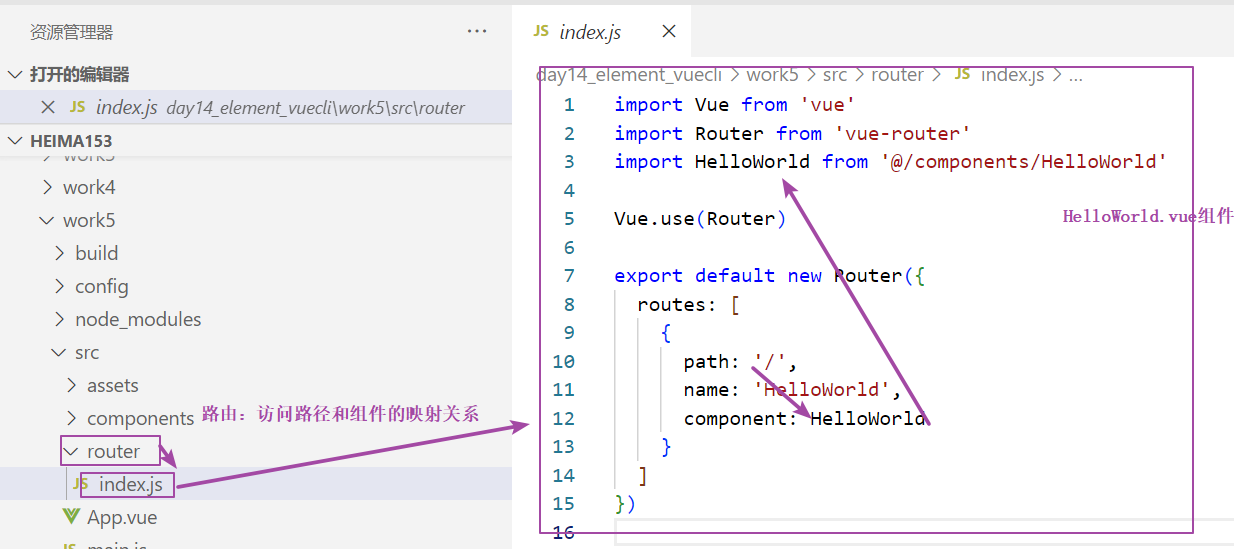Click the JS icon beside index.js in the tree
The width and height of the screenshot is (1234, 549).
(81, 484)
